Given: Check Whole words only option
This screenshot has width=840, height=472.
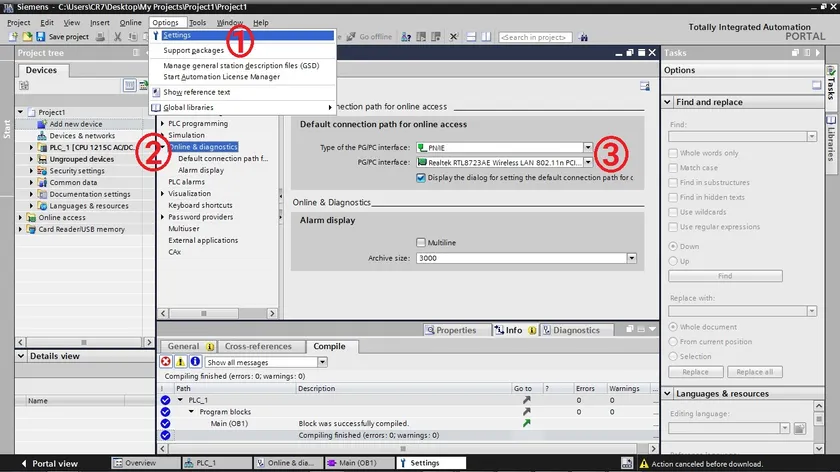Looking at the screenshot, I should [x=673, y=153].
